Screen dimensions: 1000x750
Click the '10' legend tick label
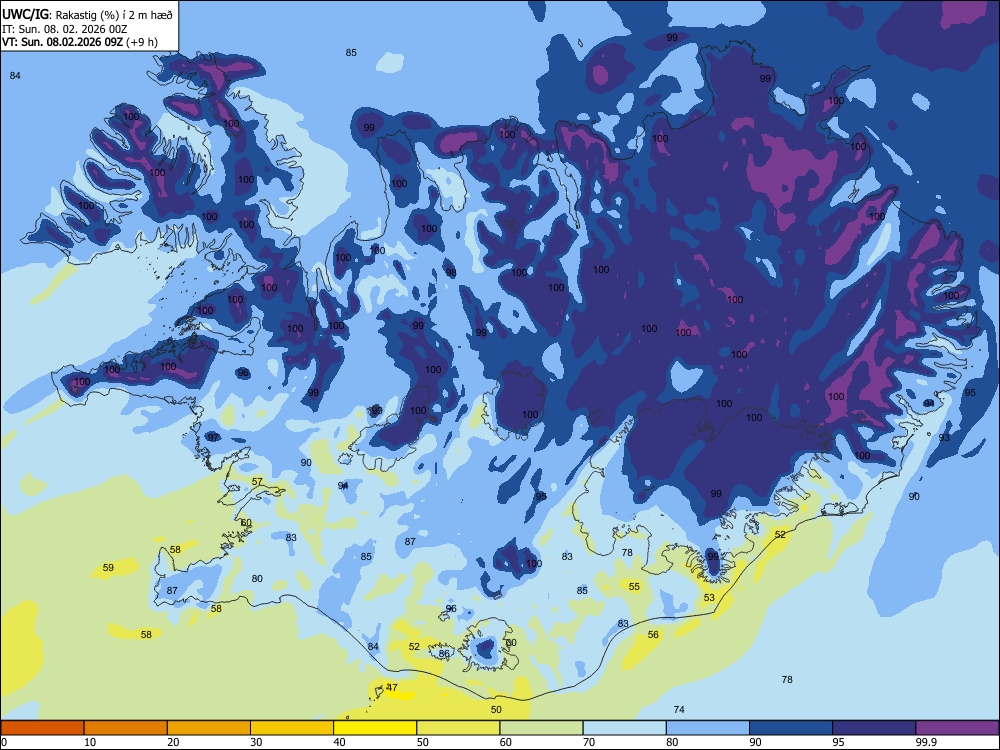click(90, 742)
